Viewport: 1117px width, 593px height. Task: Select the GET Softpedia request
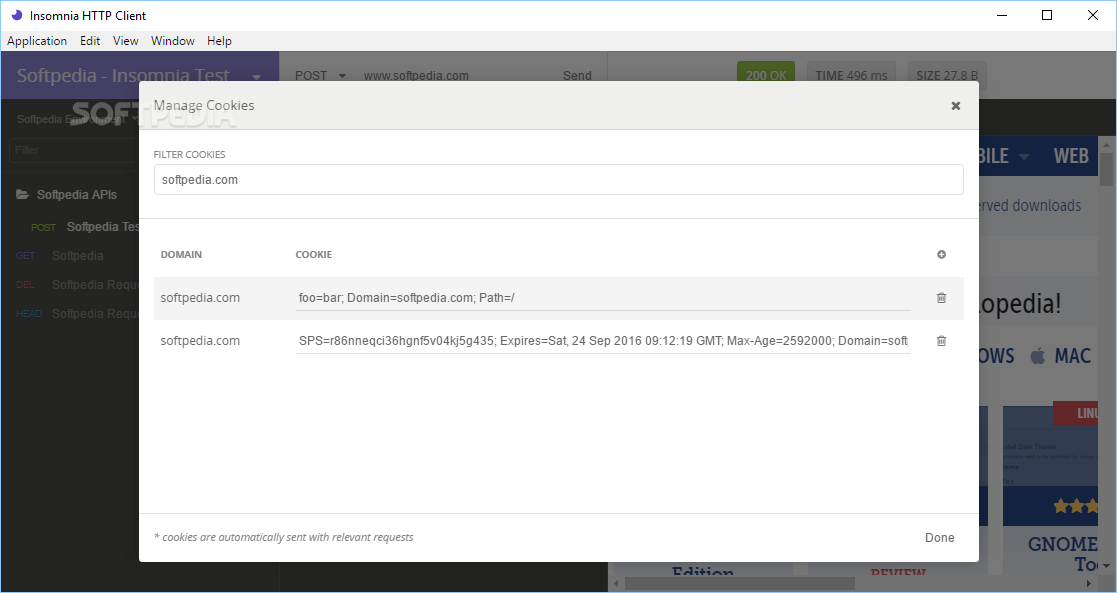tap(60, 255)
